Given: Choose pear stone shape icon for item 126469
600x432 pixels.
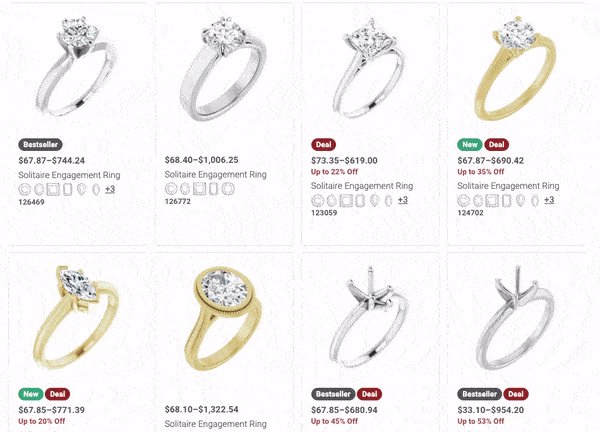Looking at the screenshot, I should click(81, 189).
